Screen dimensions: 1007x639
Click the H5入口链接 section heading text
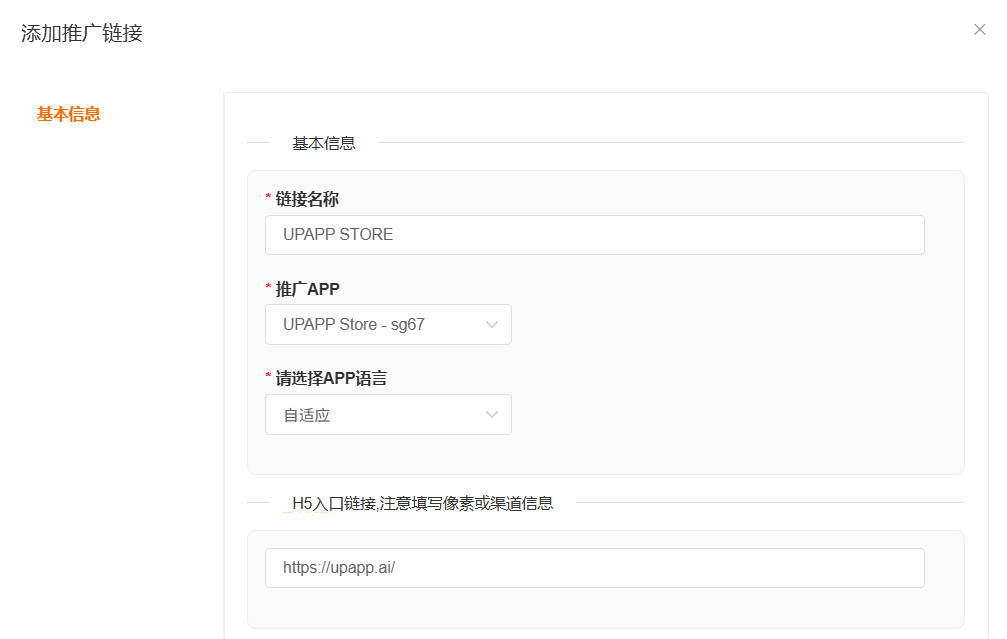tap(421, 503)
